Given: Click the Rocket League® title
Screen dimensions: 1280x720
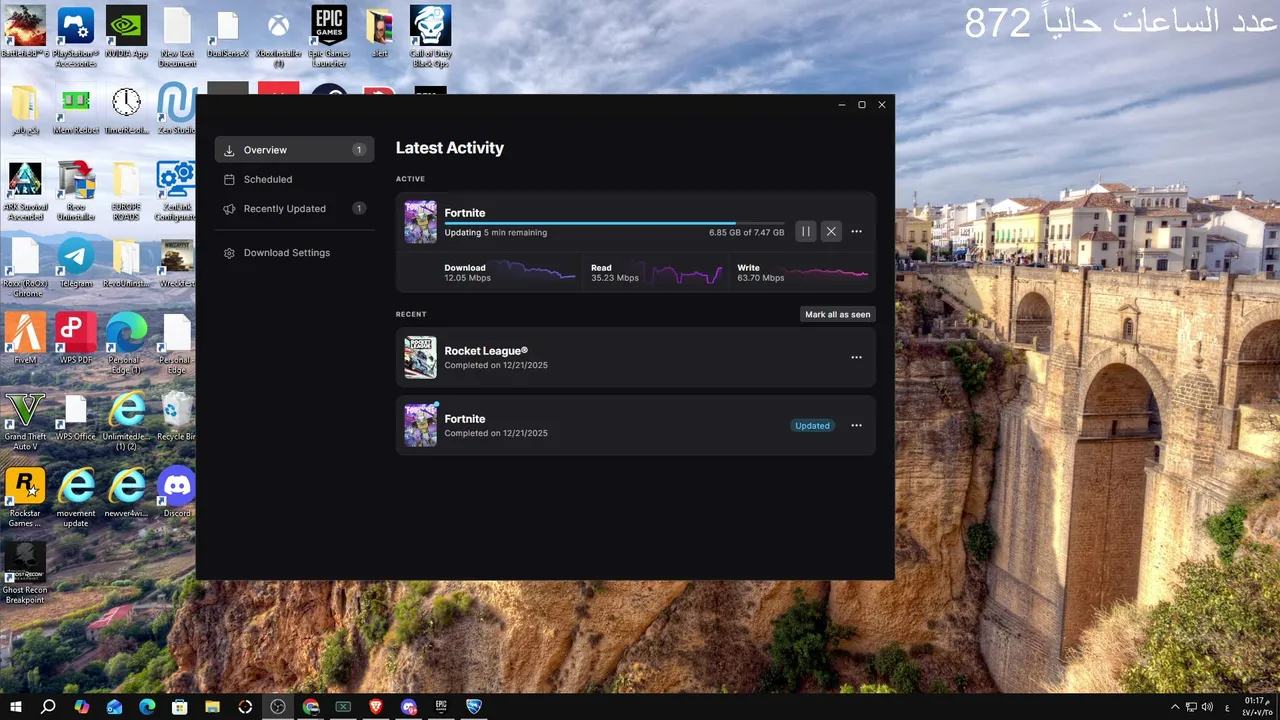Looking at the screenshot, I should 486,351.
